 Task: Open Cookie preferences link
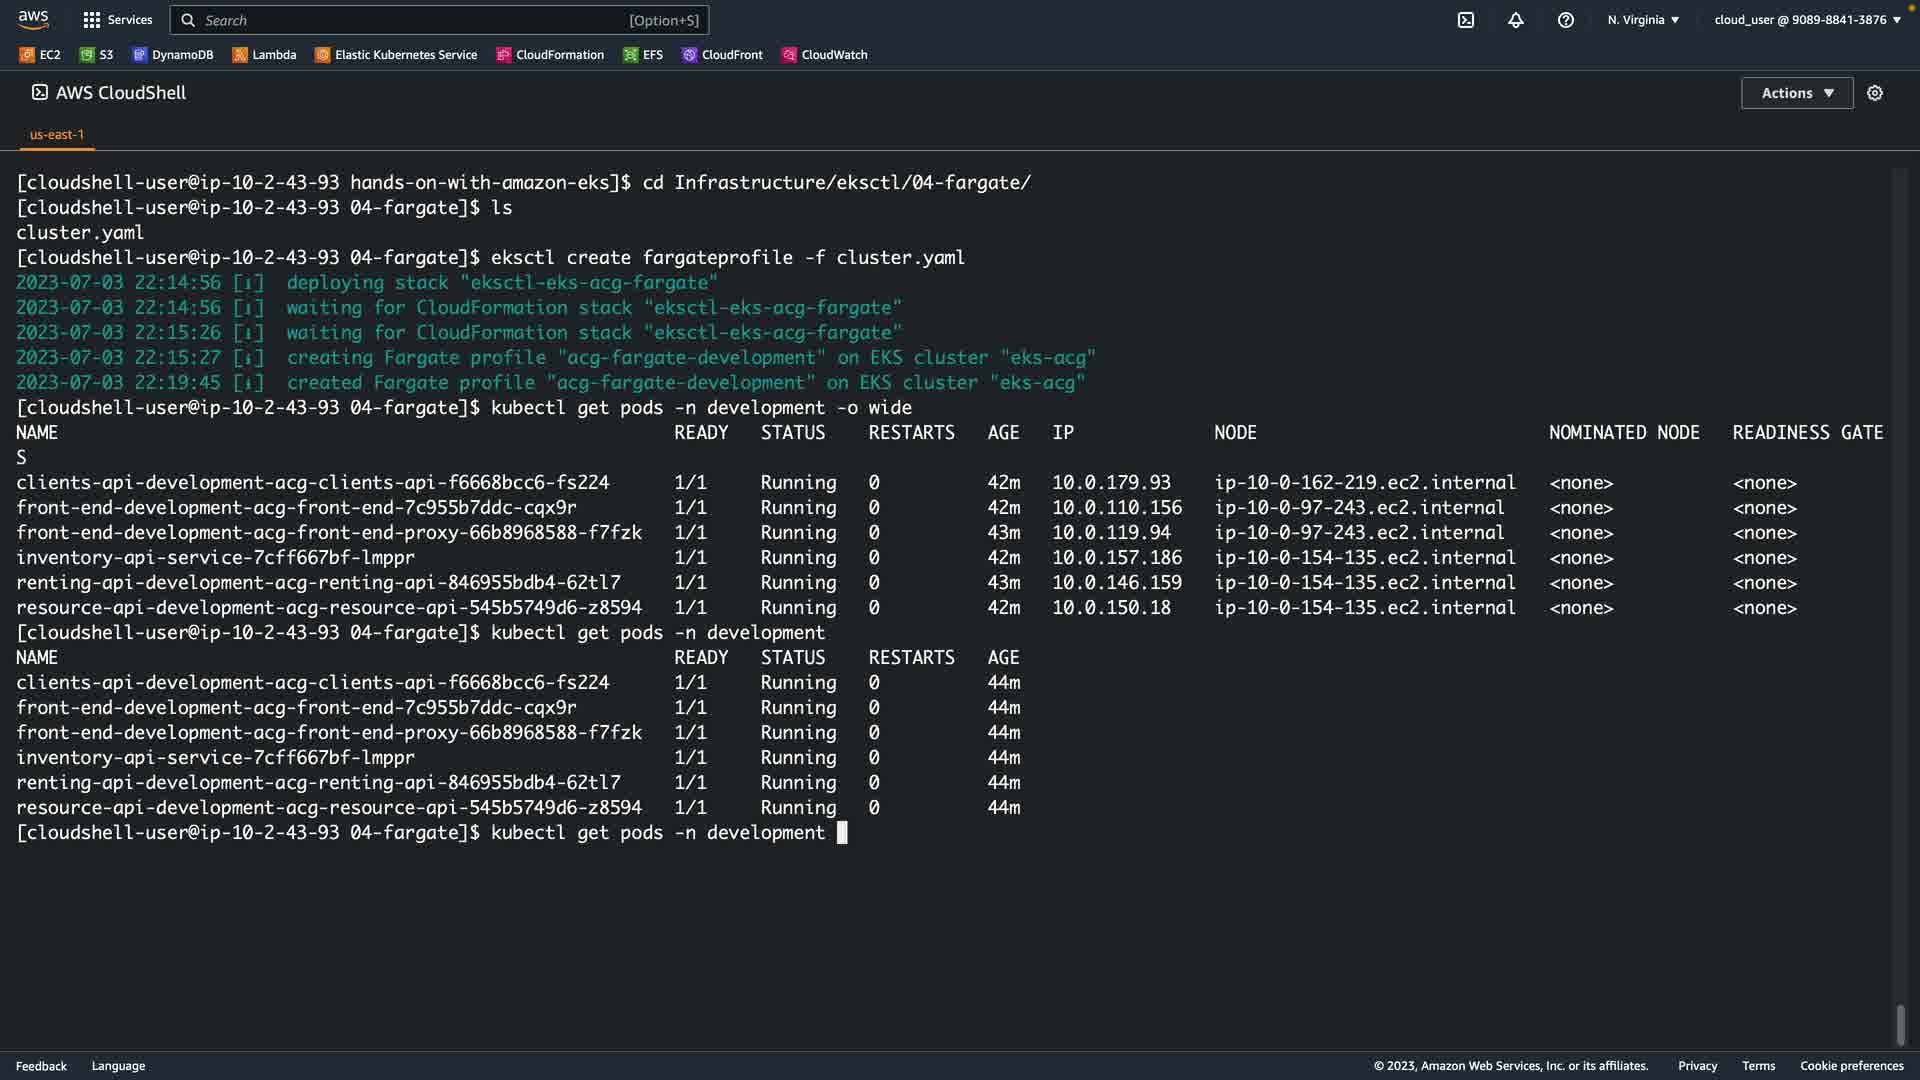1851,1066
